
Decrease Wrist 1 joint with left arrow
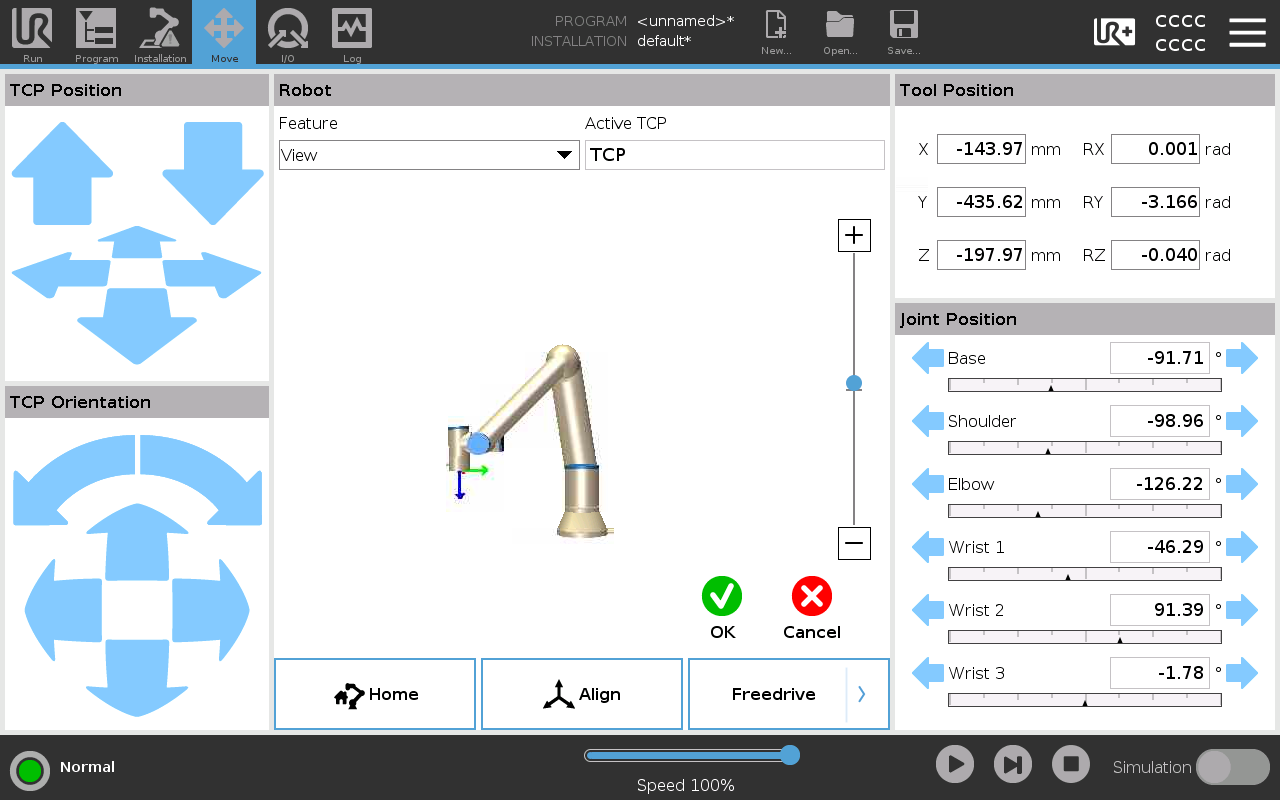tap(928, 547)
